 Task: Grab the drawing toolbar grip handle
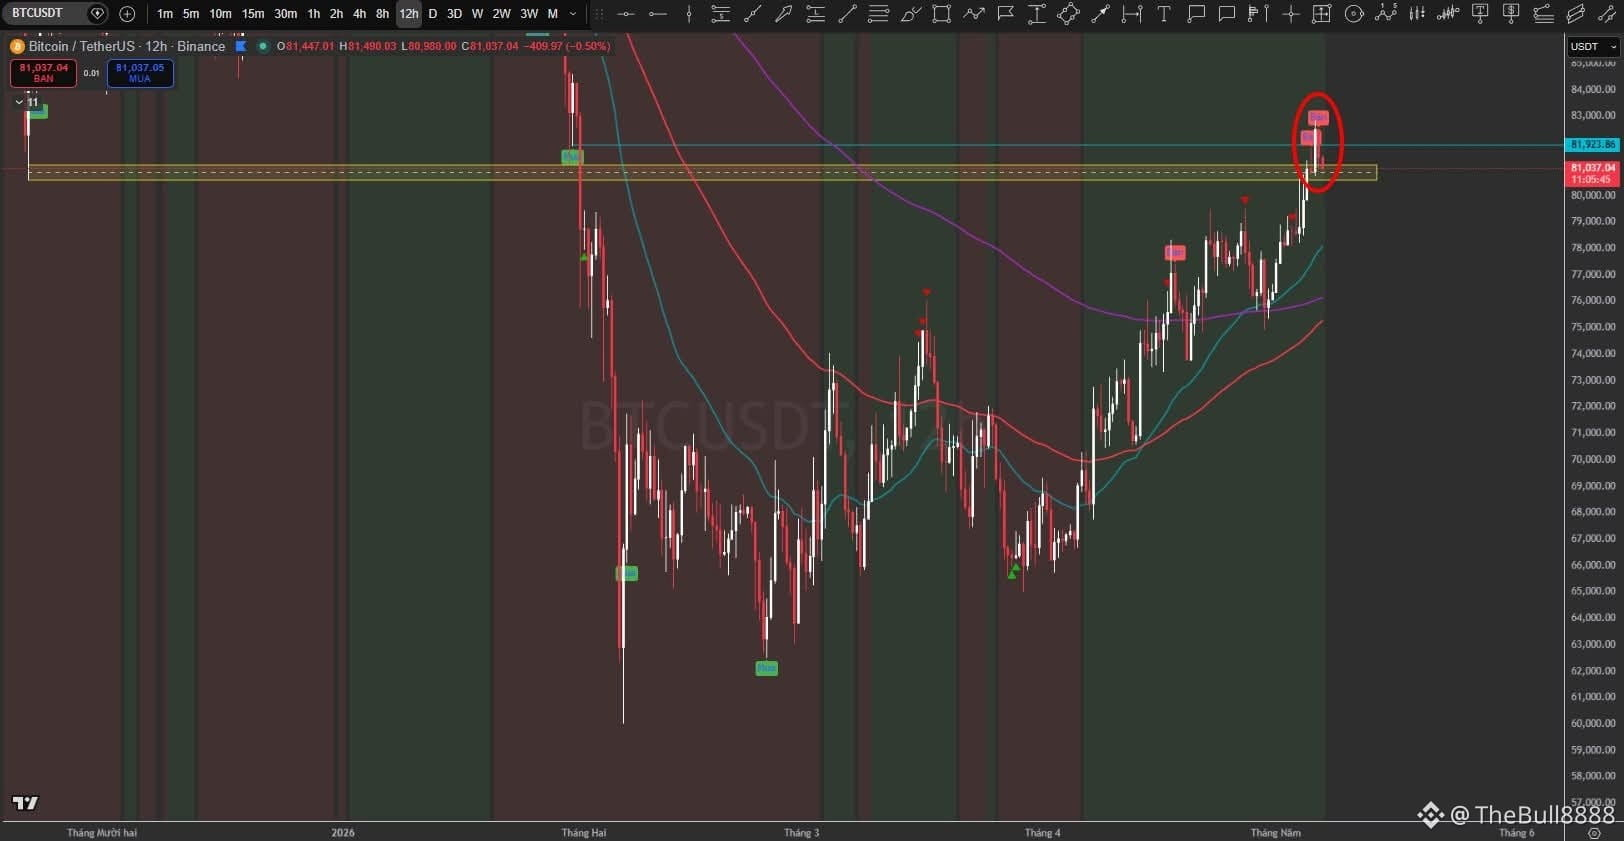(599, 14)
